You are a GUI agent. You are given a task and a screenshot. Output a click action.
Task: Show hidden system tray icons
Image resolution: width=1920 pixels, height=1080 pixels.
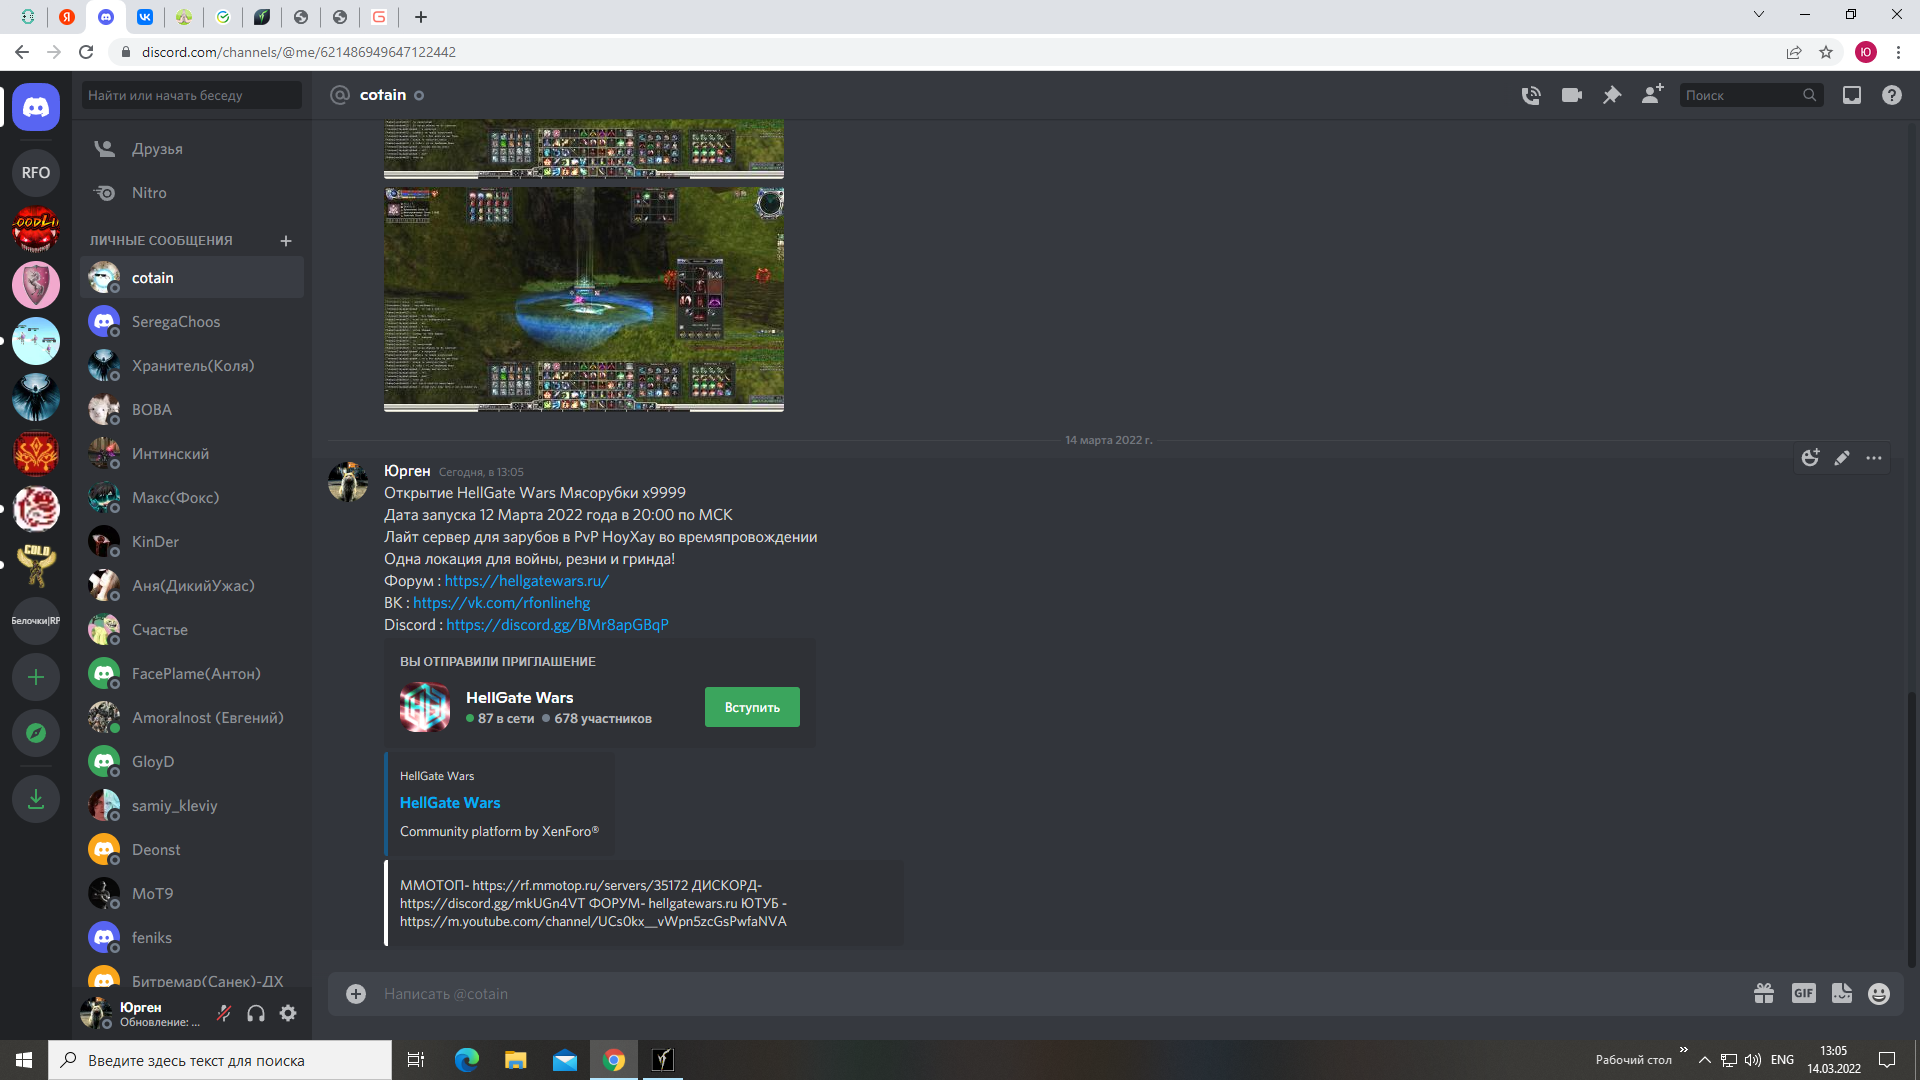click(x=1705, y=1060)
